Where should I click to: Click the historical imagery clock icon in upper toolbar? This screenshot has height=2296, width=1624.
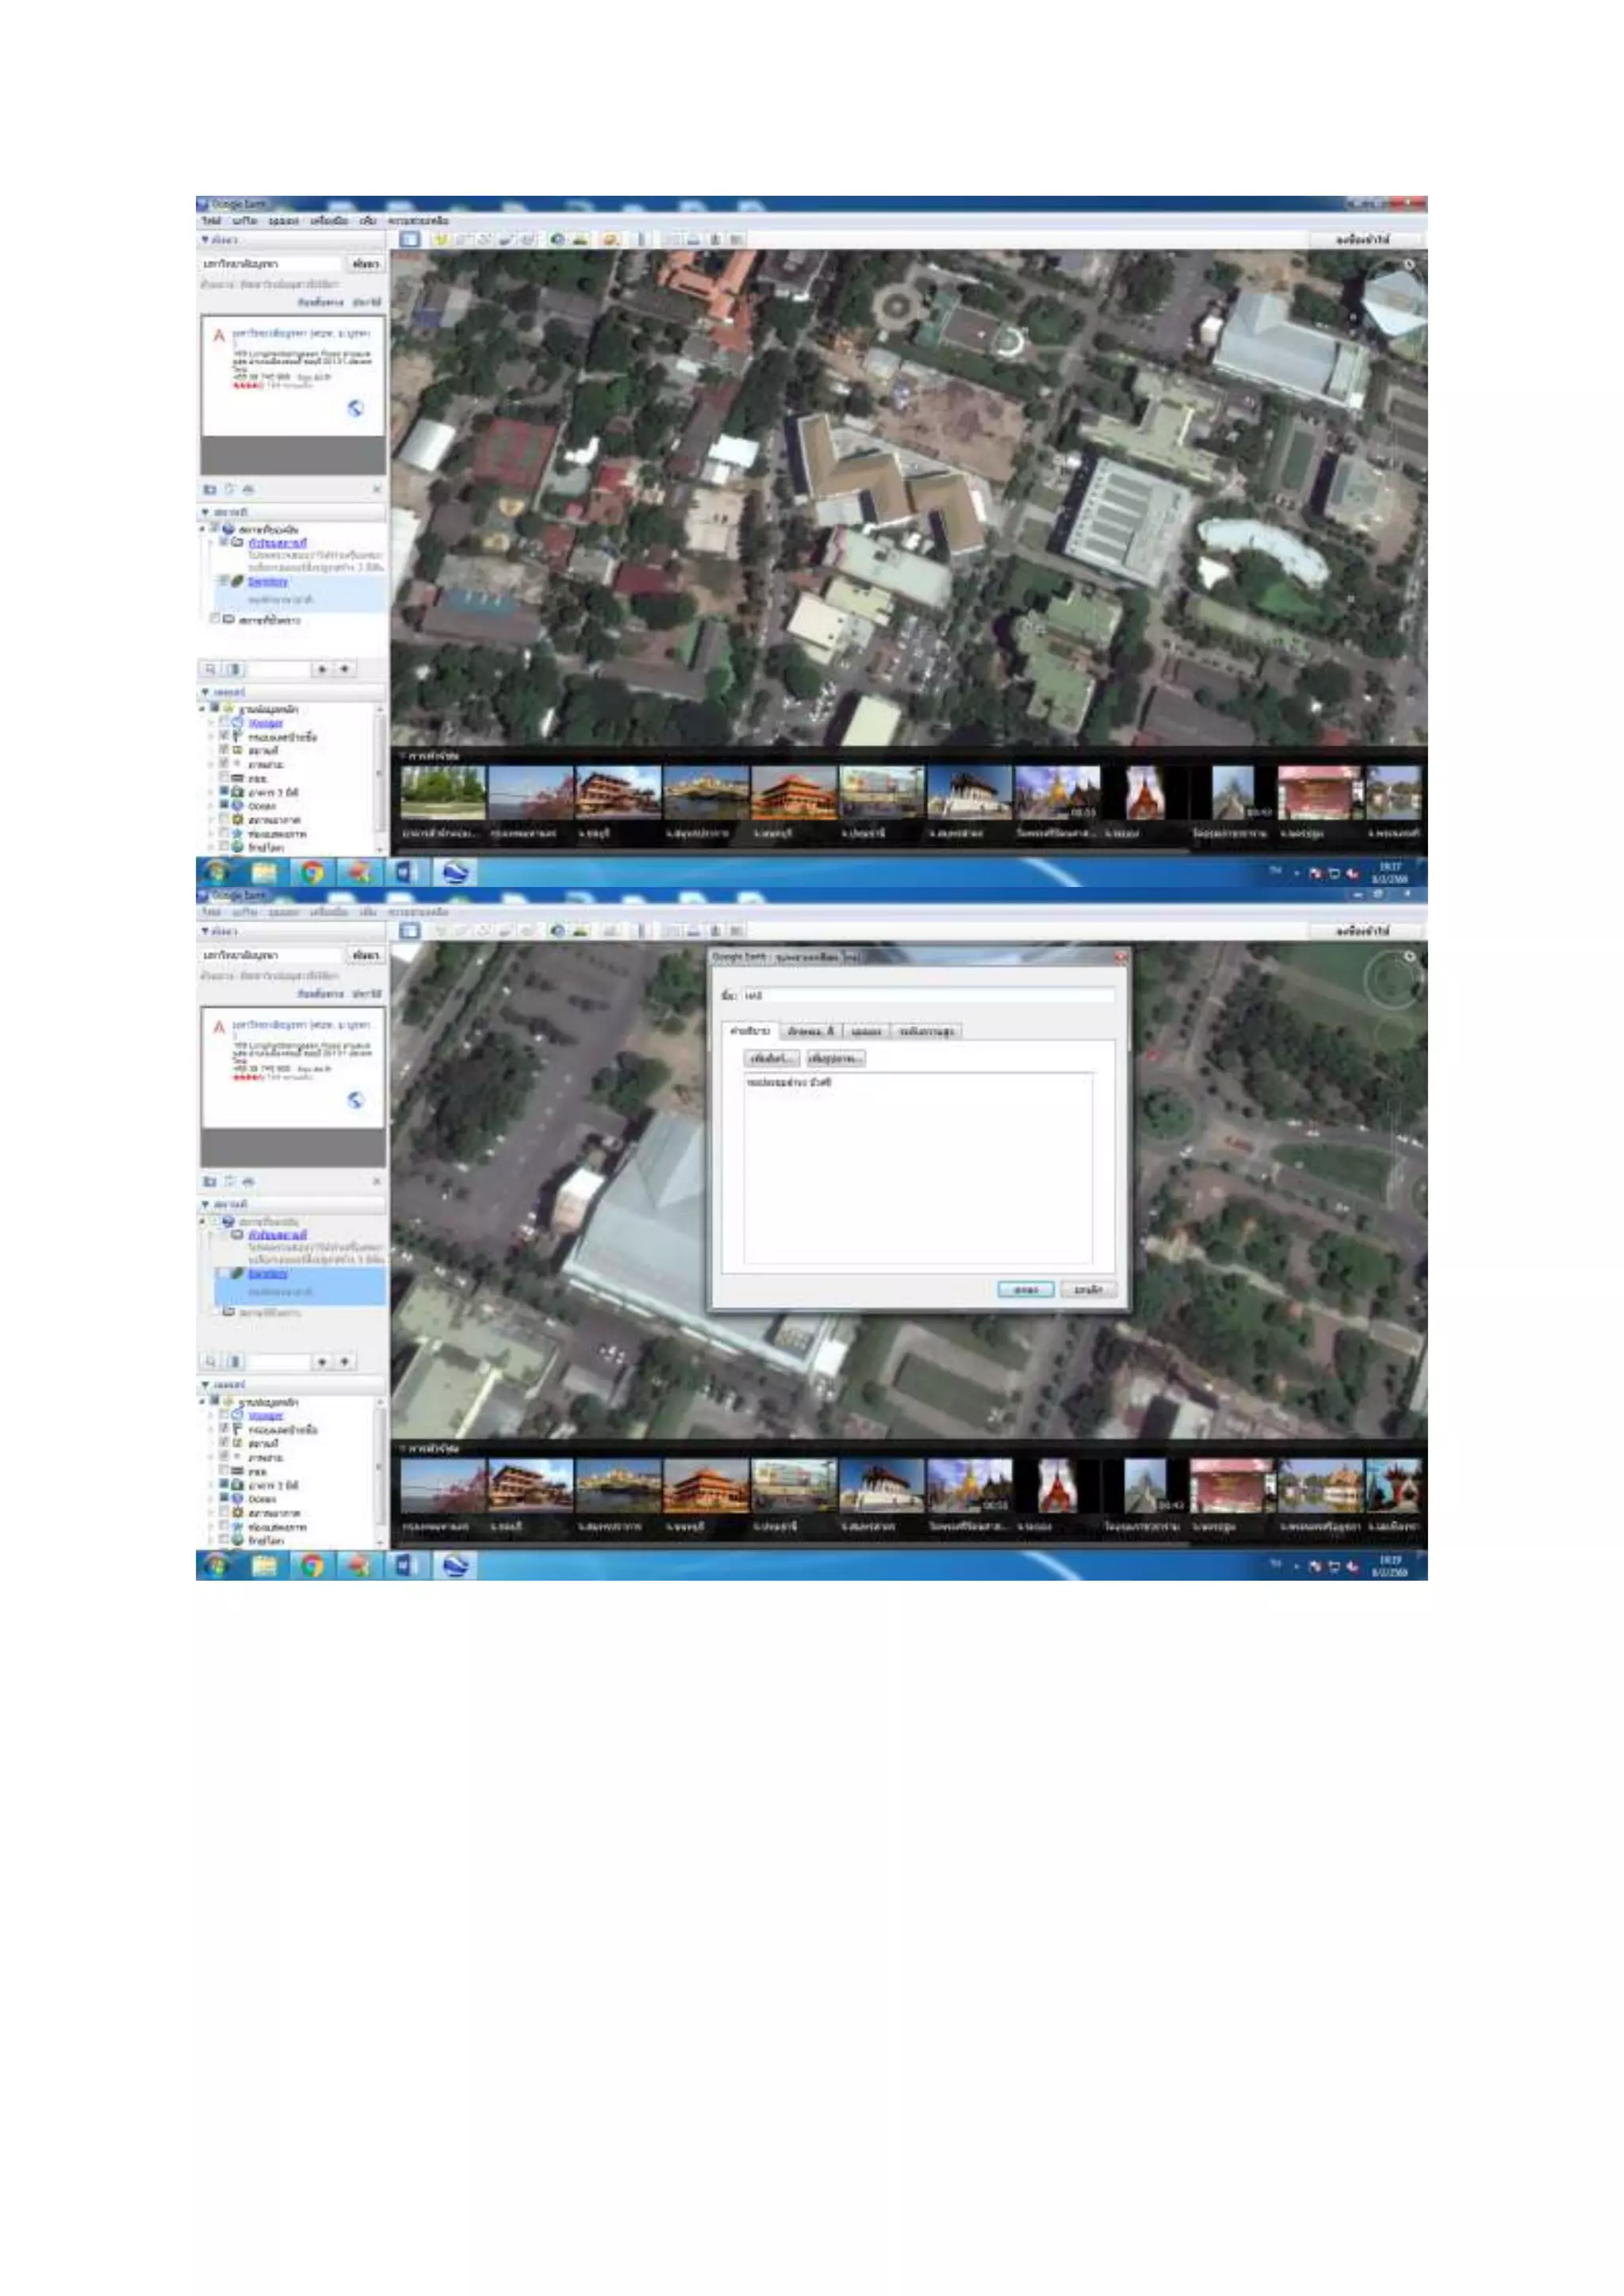coord(557,239)
